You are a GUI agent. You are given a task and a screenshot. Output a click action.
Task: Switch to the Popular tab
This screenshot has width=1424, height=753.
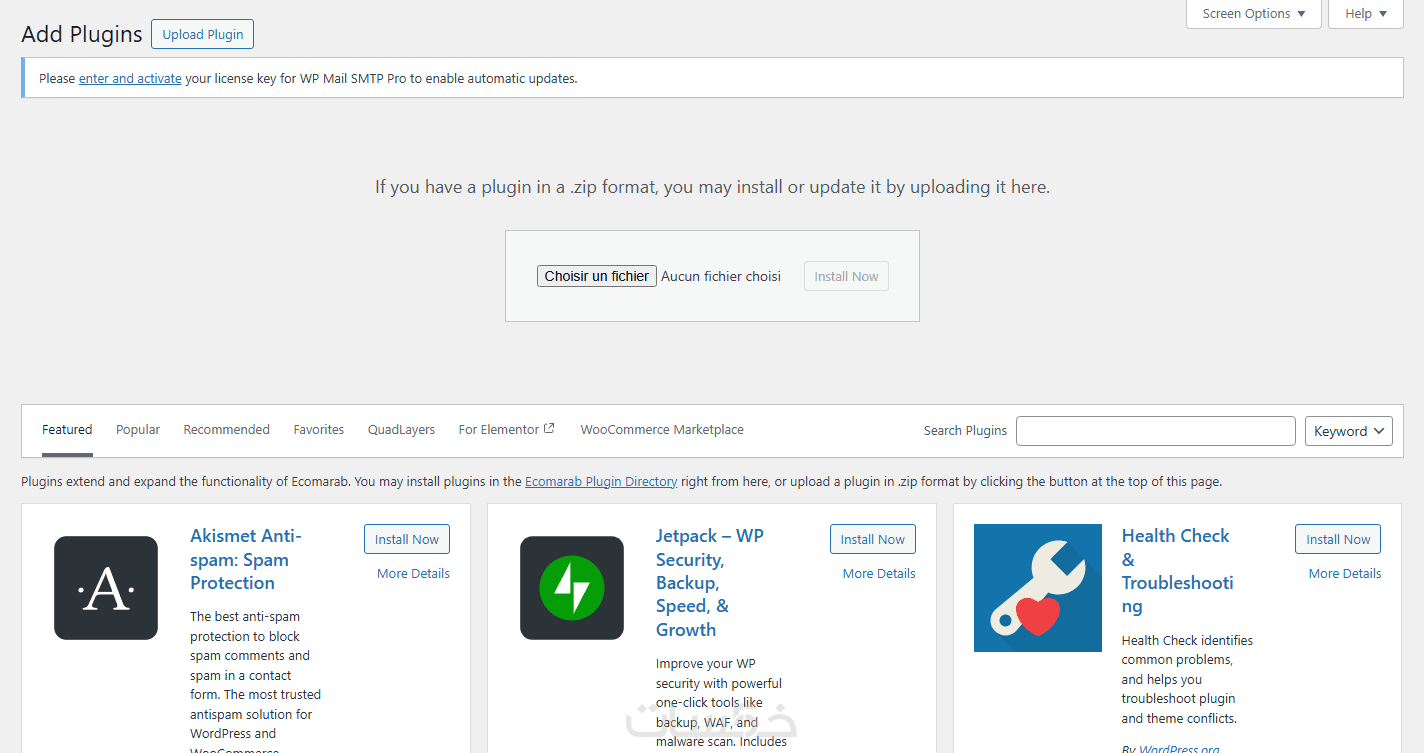click(138, 430)
